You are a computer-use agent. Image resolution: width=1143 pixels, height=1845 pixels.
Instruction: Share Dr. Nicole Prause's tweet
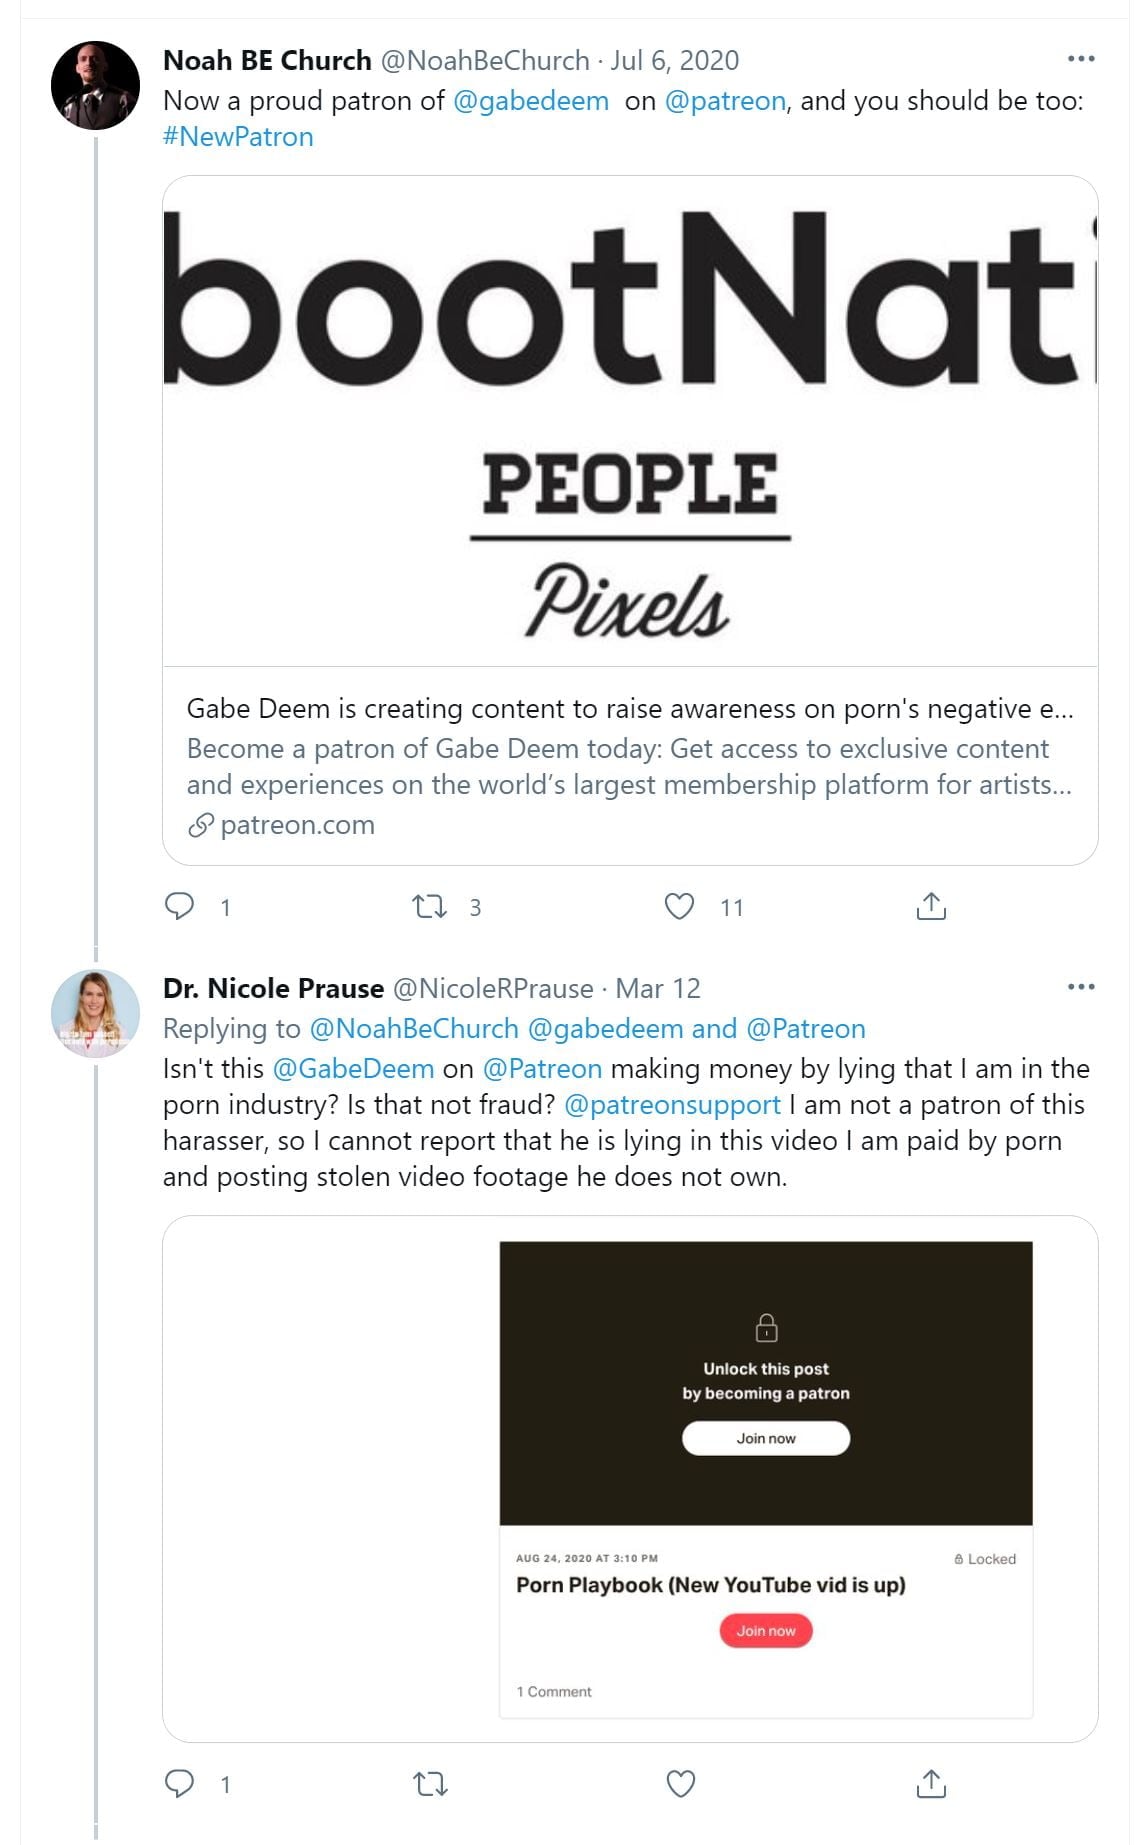click(931, 1783)
